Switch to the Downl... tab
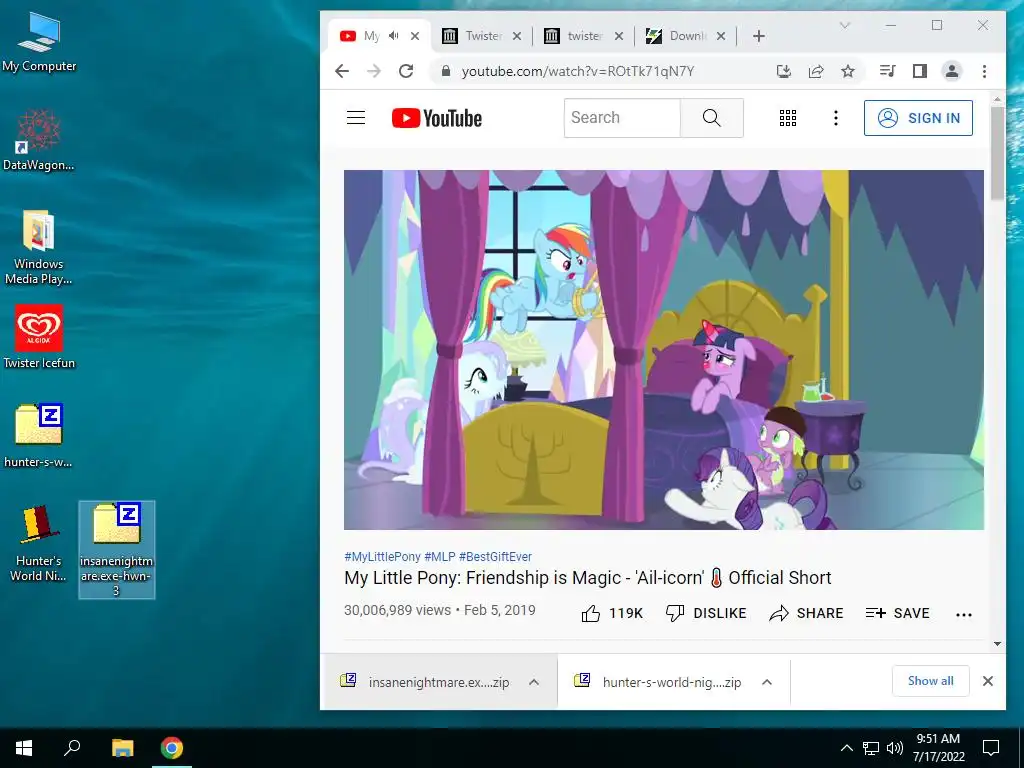 click(687, 36)
